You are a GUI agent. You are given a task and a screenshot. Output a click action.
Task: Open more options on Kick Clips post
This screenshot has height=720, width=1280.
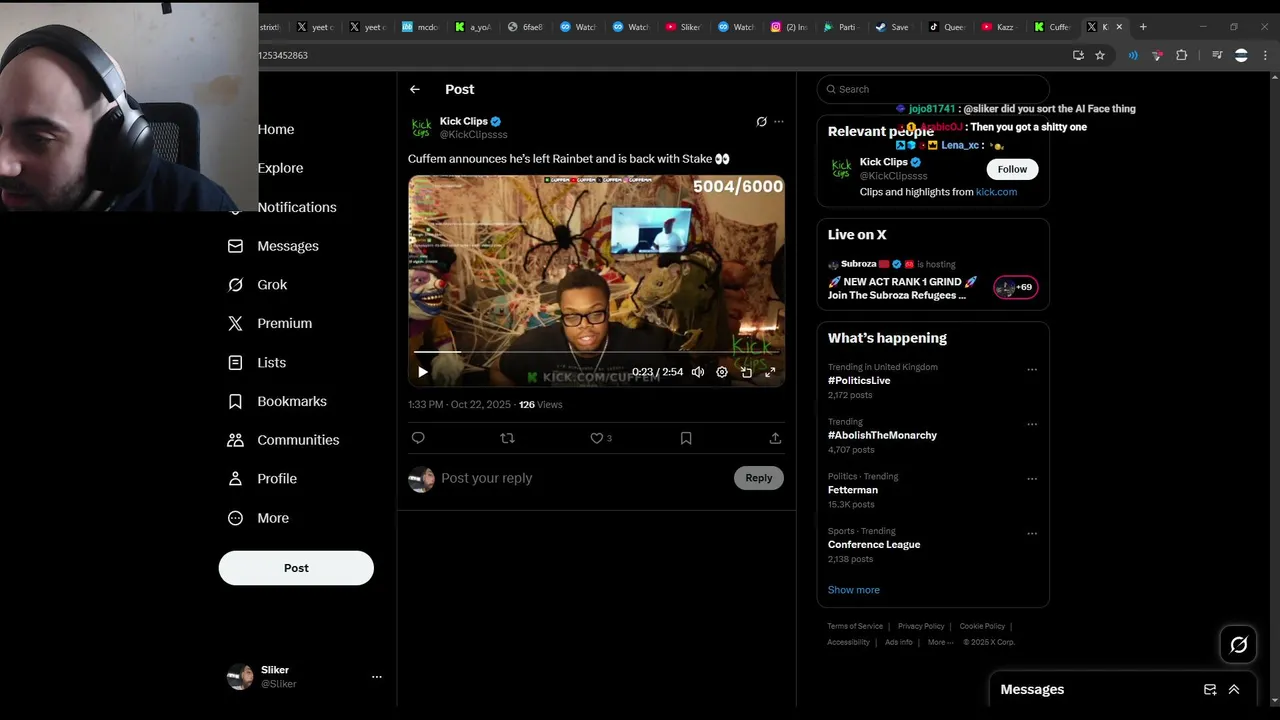click(779, 122)
